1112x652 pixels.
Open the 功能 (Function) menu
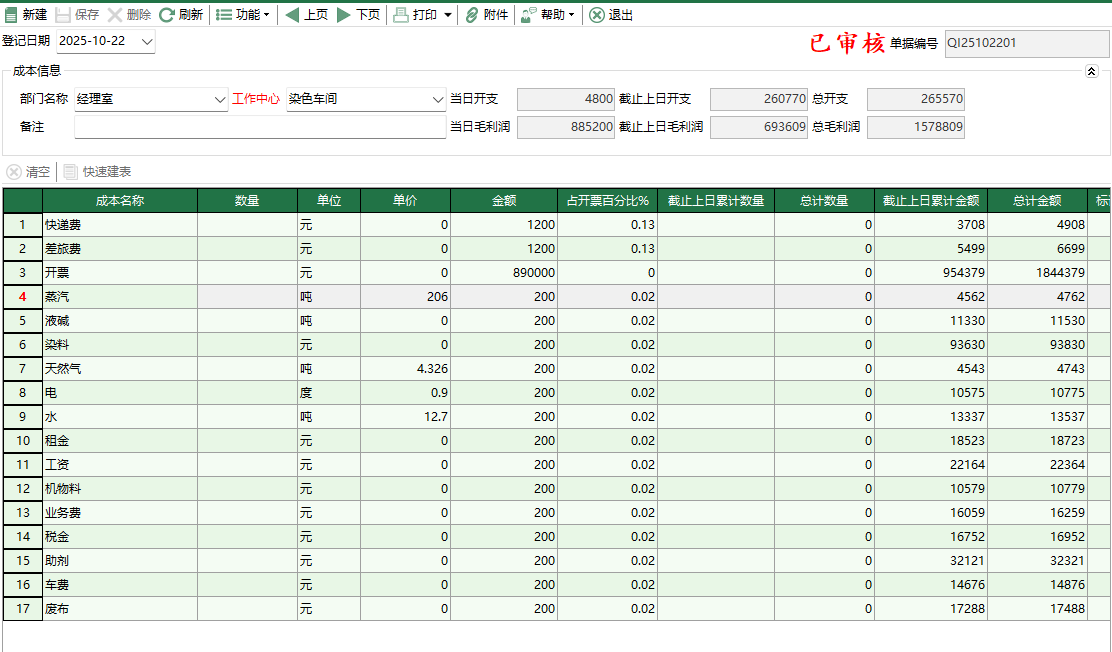(x=242, y=15)
